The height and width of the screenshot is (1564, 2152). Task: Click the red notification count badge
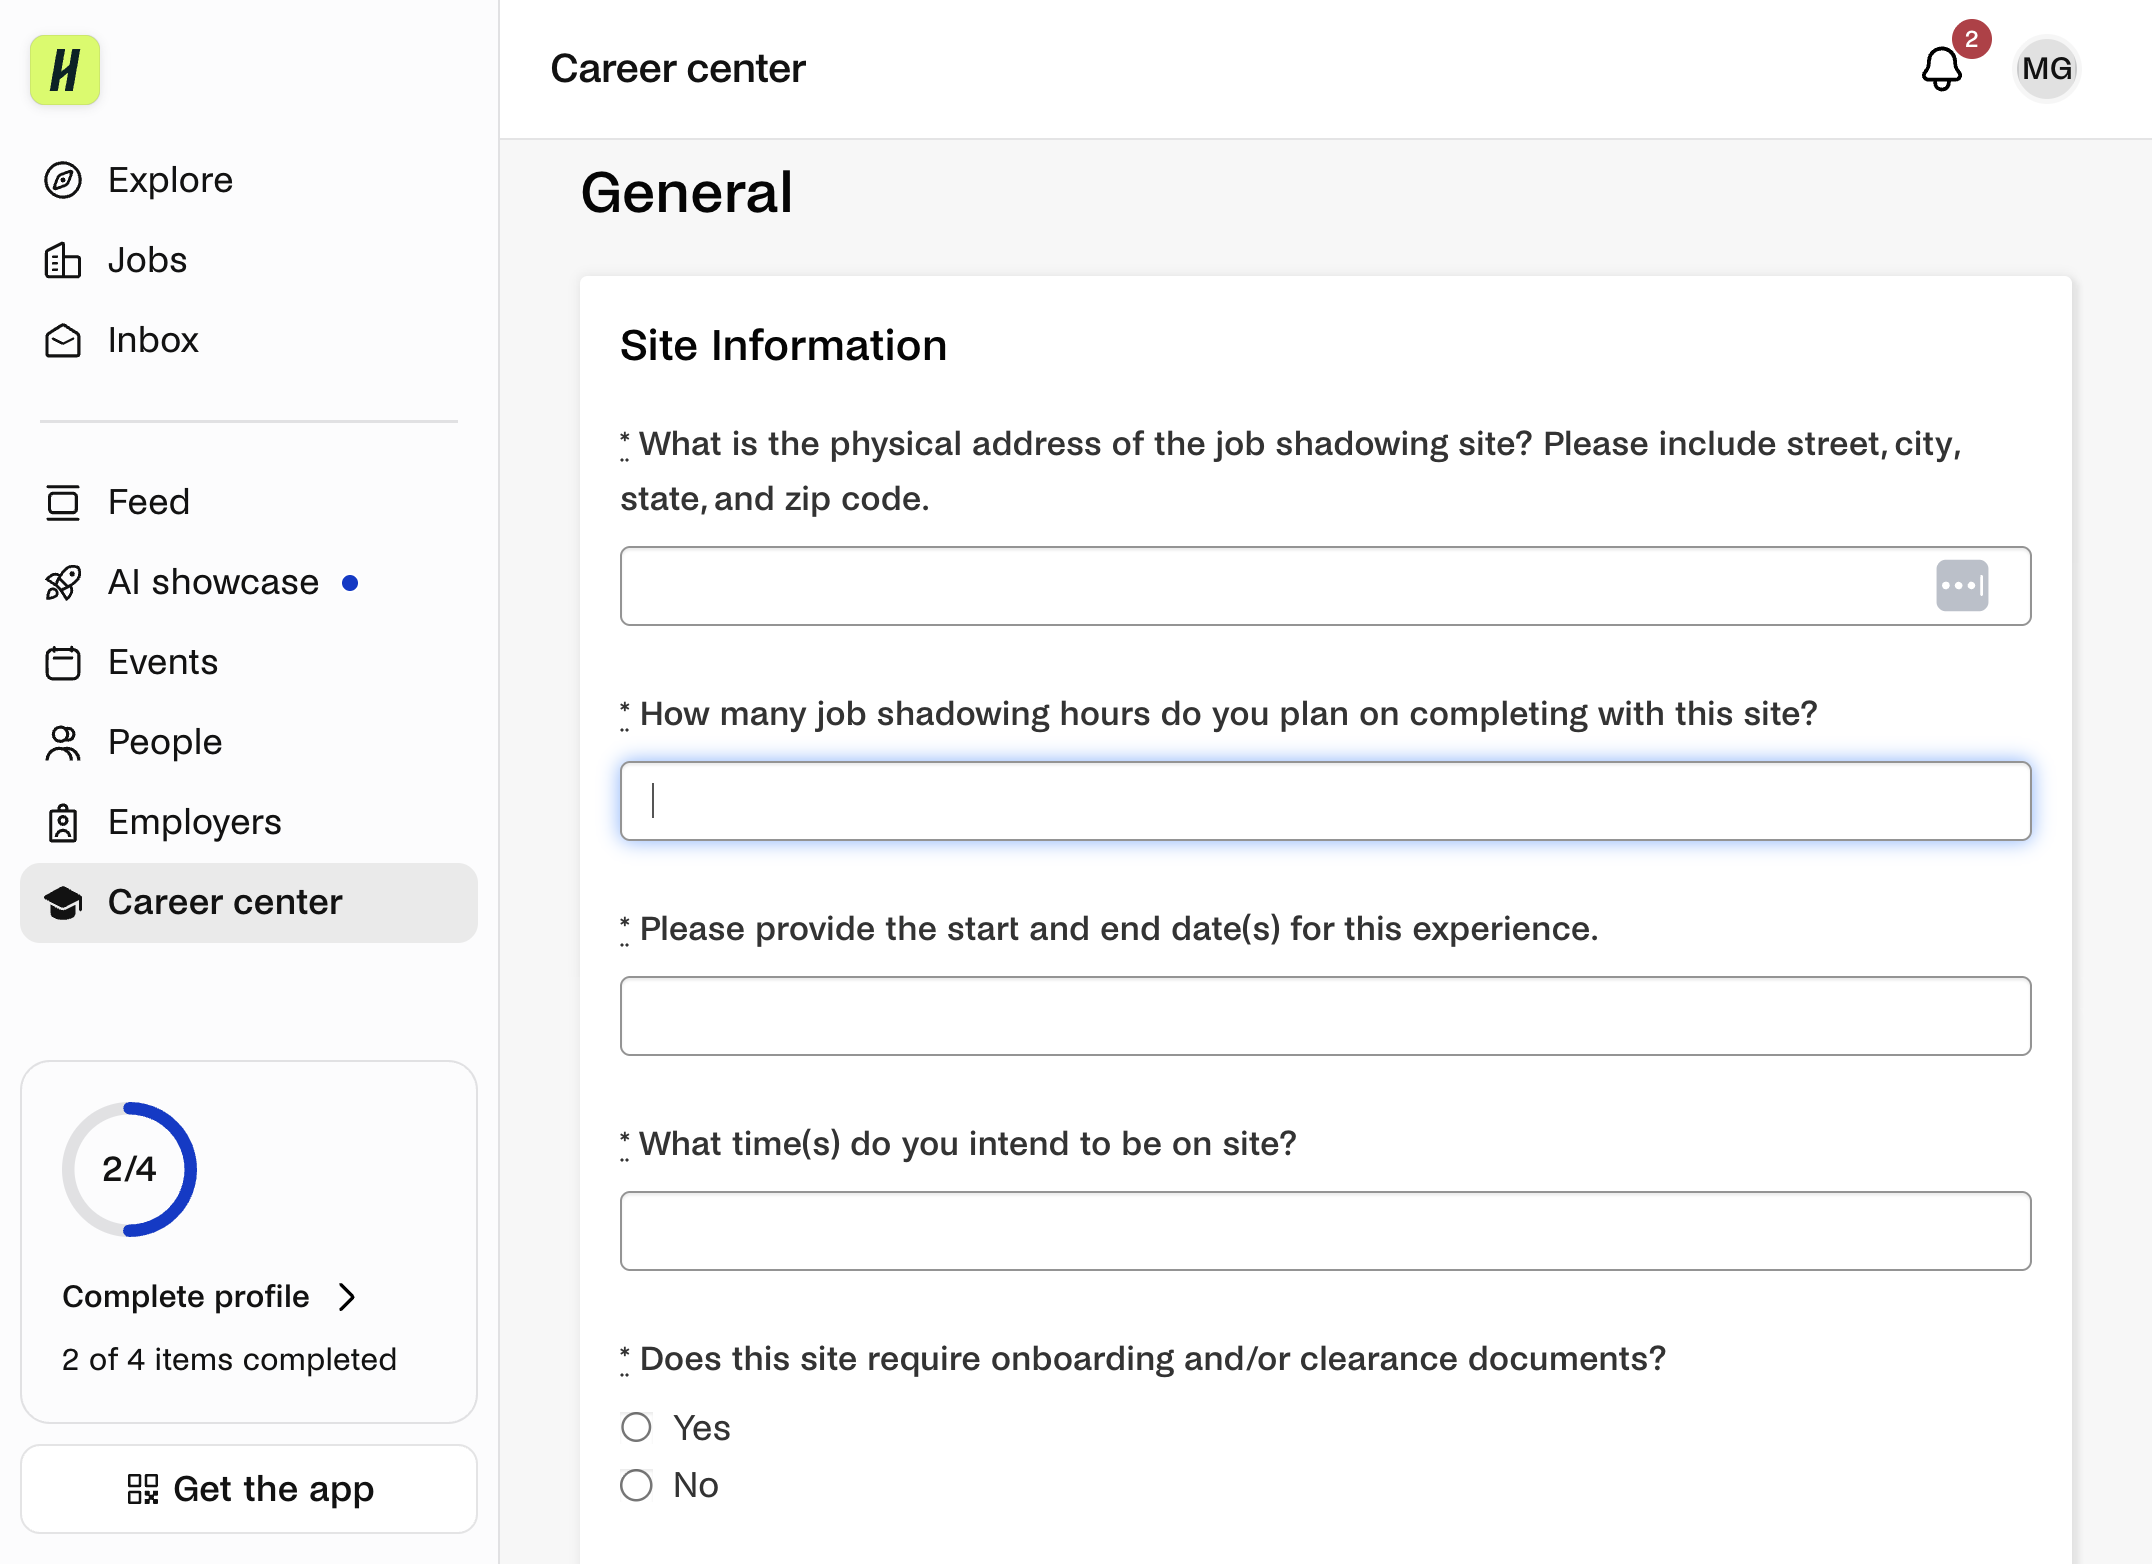coord(1971,40)
